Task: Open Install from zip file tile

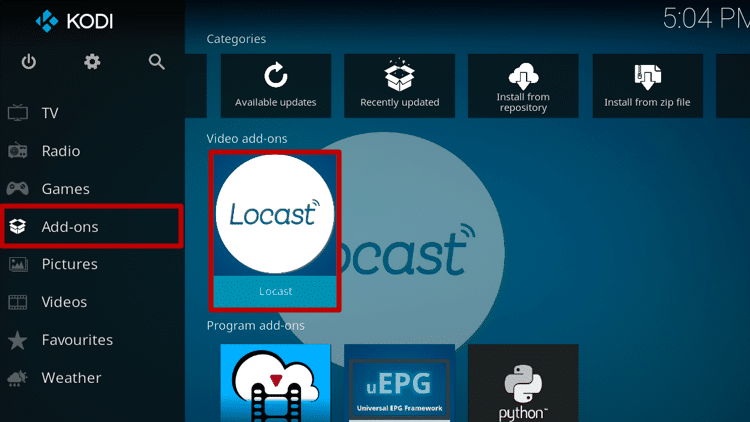Action: pos(647,86)
